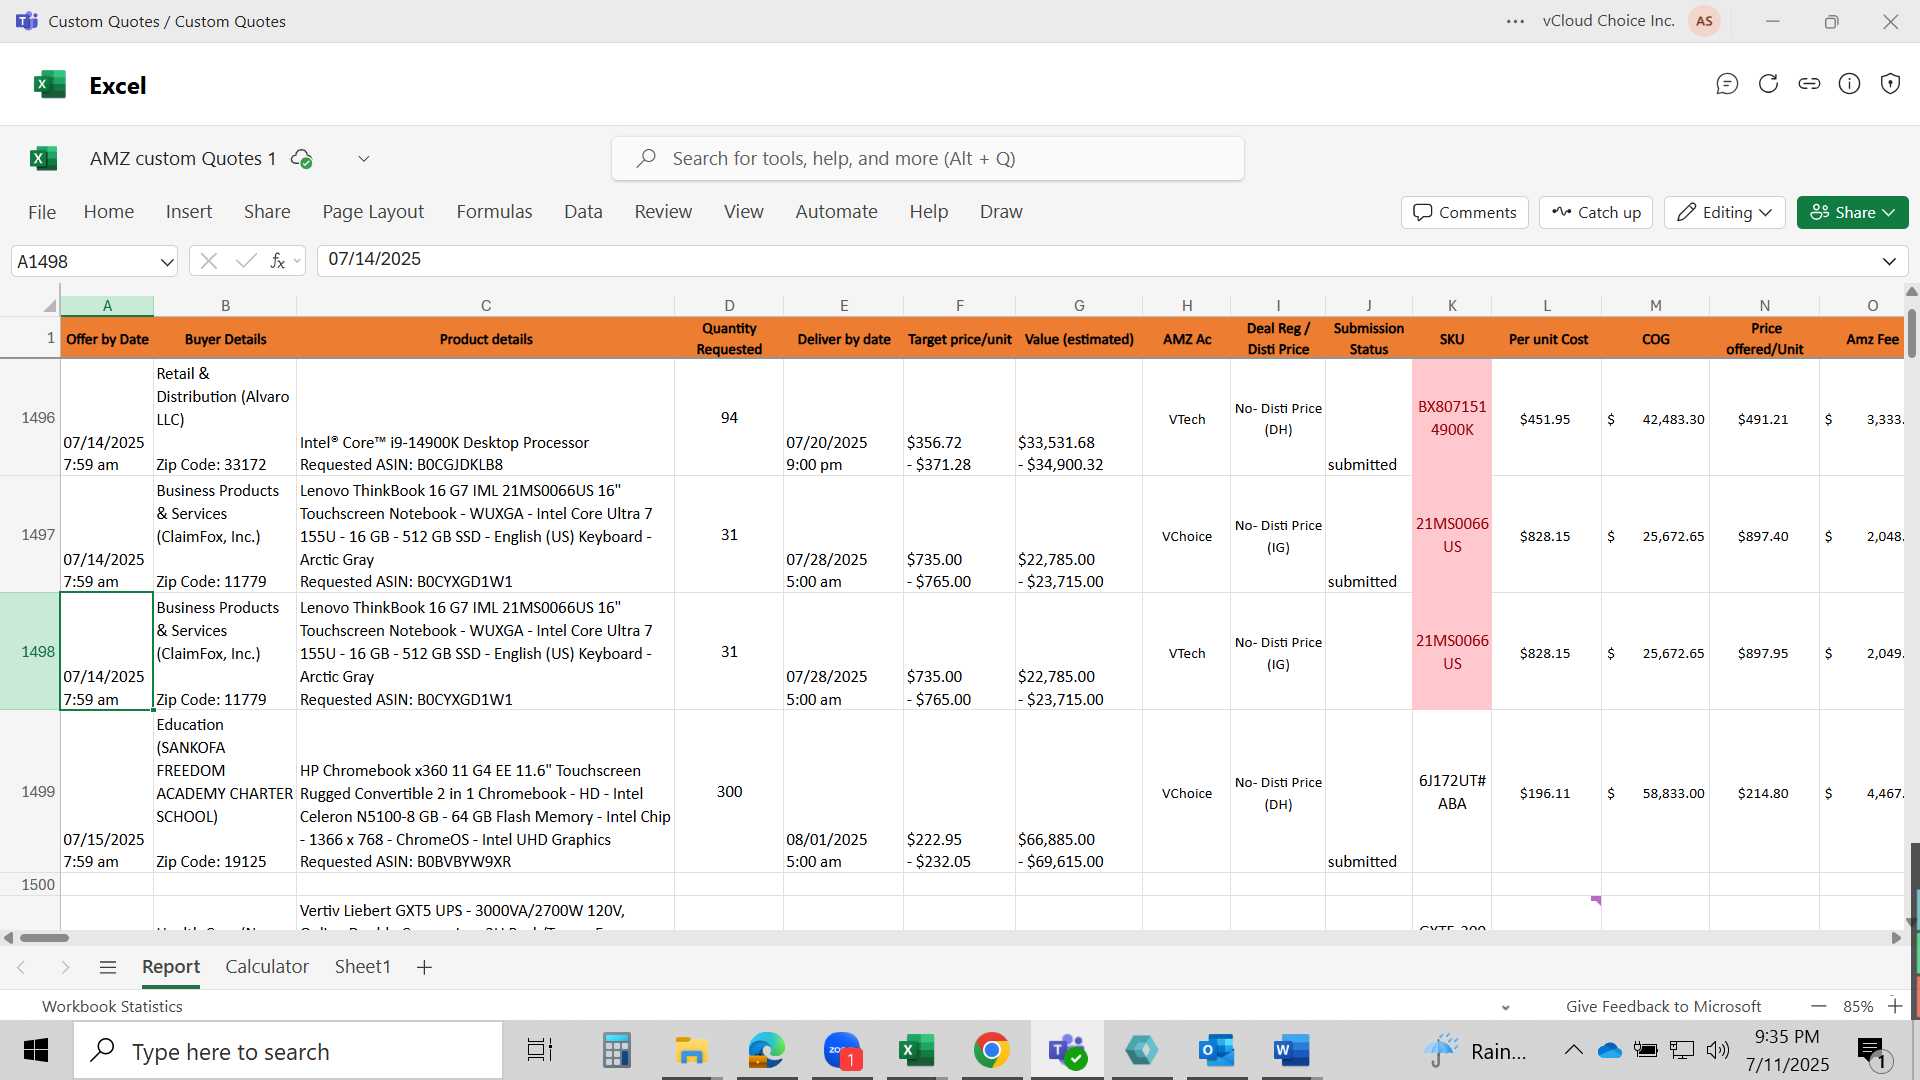
Task: Open File Explorer from taskbar
Action: point(691,1051)
